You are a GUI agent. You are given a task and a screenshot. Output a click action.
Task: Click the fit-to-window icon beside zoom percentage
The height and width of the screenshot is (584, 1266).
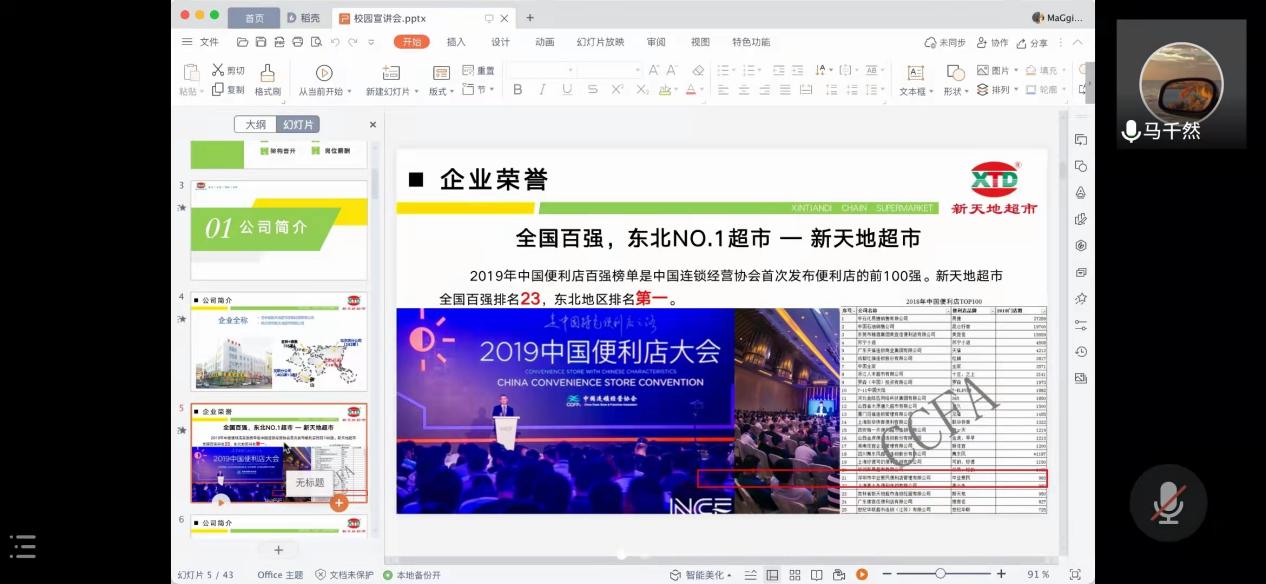point(1075,575)
